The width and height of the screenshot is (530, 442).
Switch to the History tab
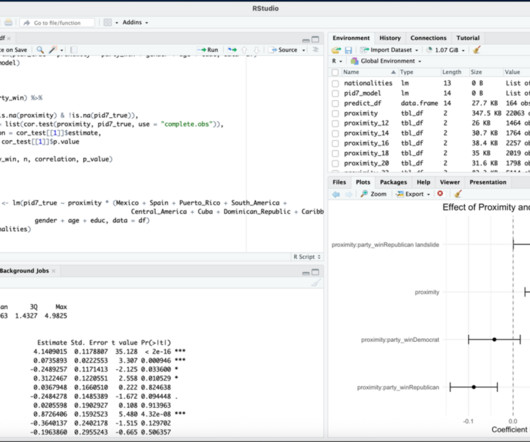tap(390, 38)
